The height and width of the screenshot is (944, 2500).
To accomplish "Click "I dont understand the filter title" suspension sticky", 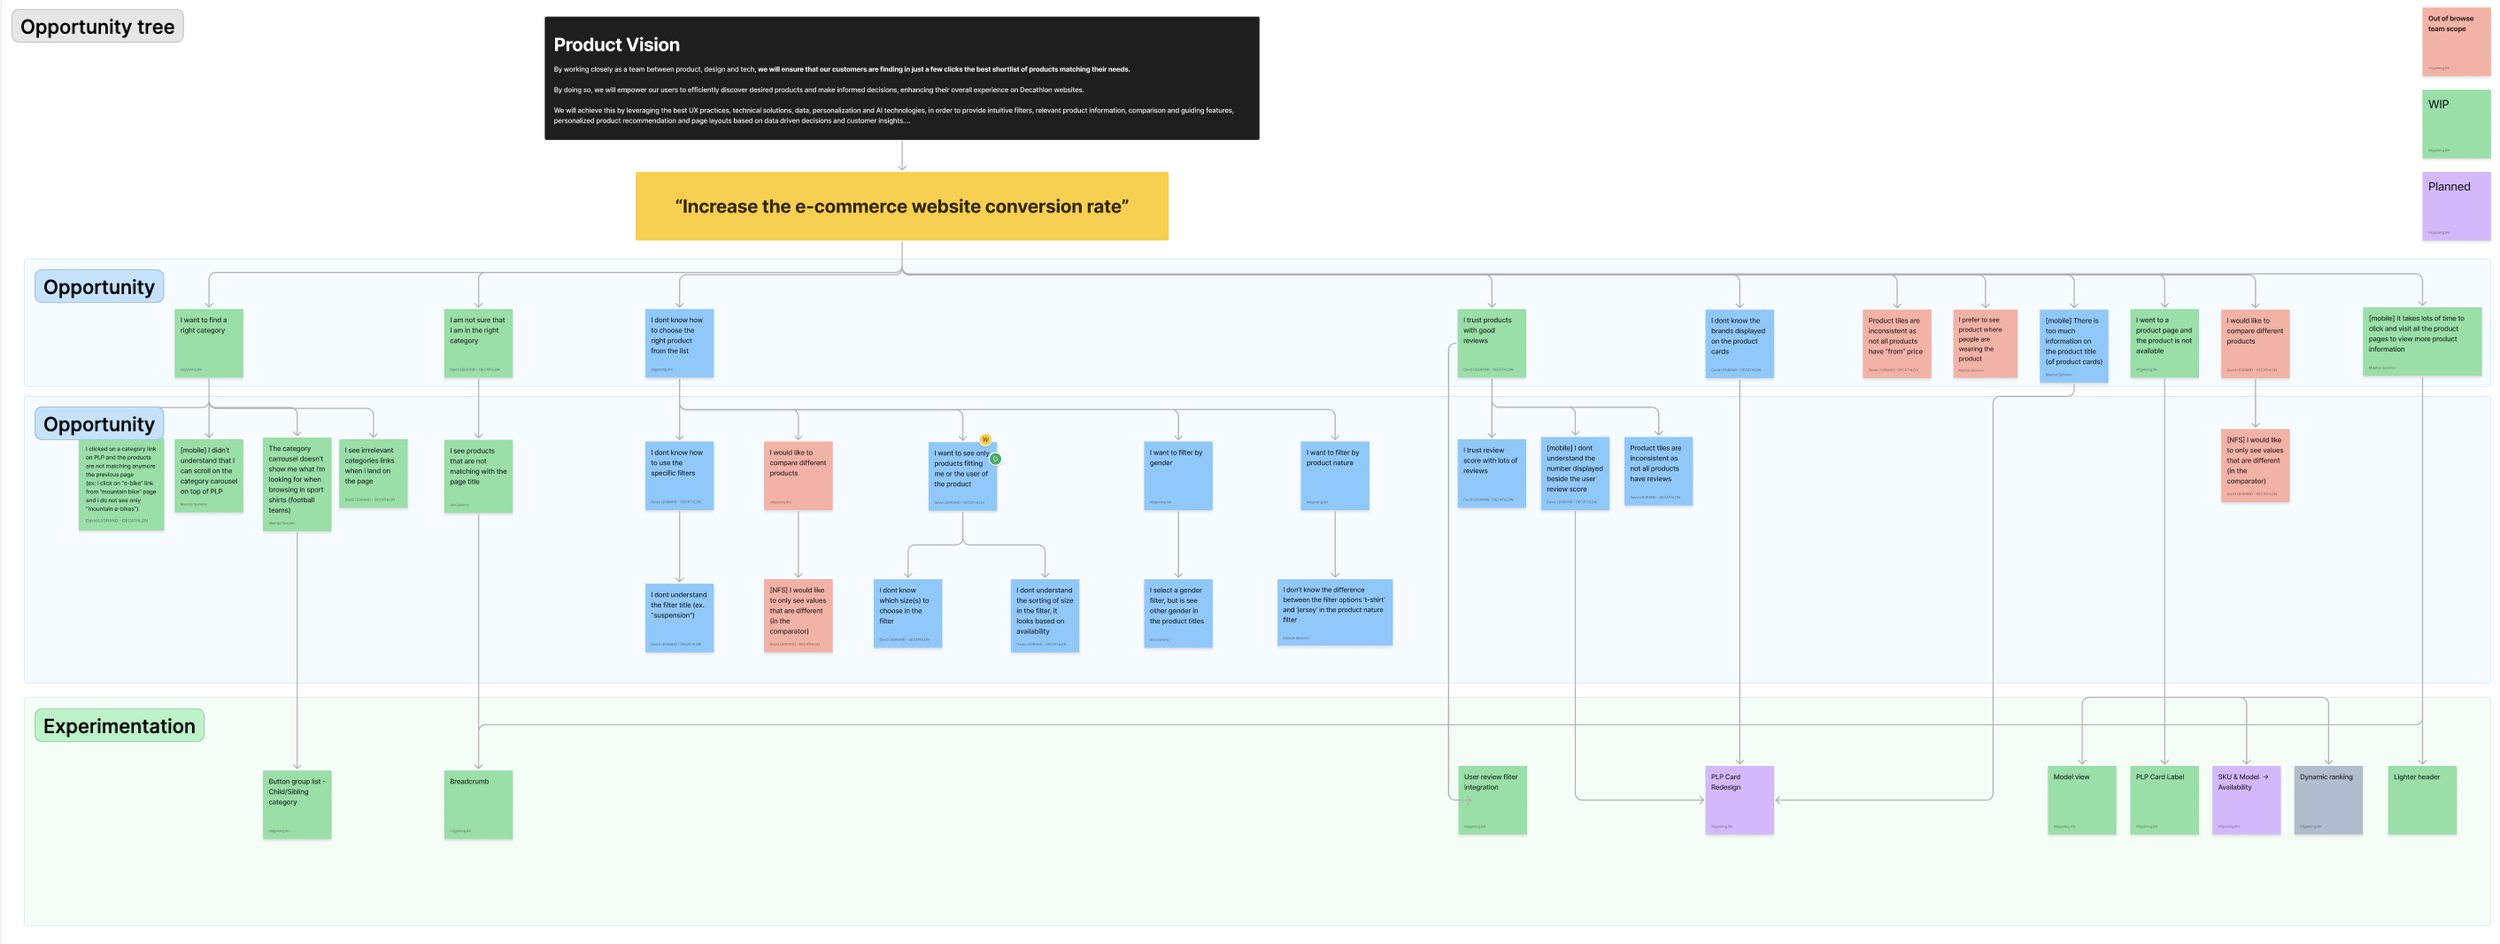I will (679, 617).
